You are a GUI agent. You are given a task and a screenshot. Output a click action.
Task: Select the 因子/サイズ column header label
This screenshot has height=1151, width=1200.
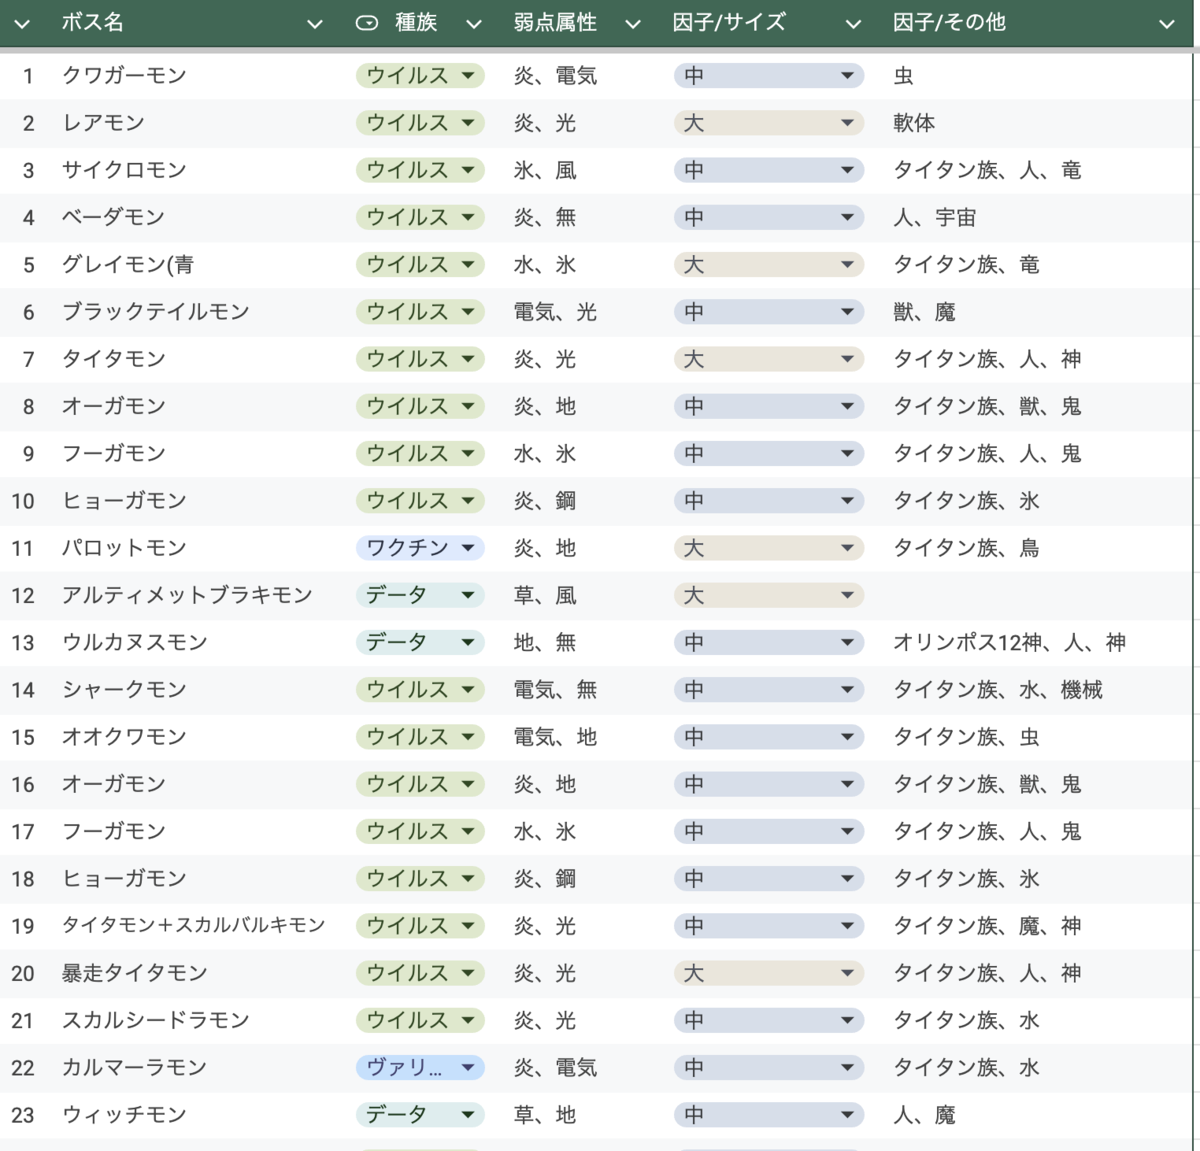point(729,22)
